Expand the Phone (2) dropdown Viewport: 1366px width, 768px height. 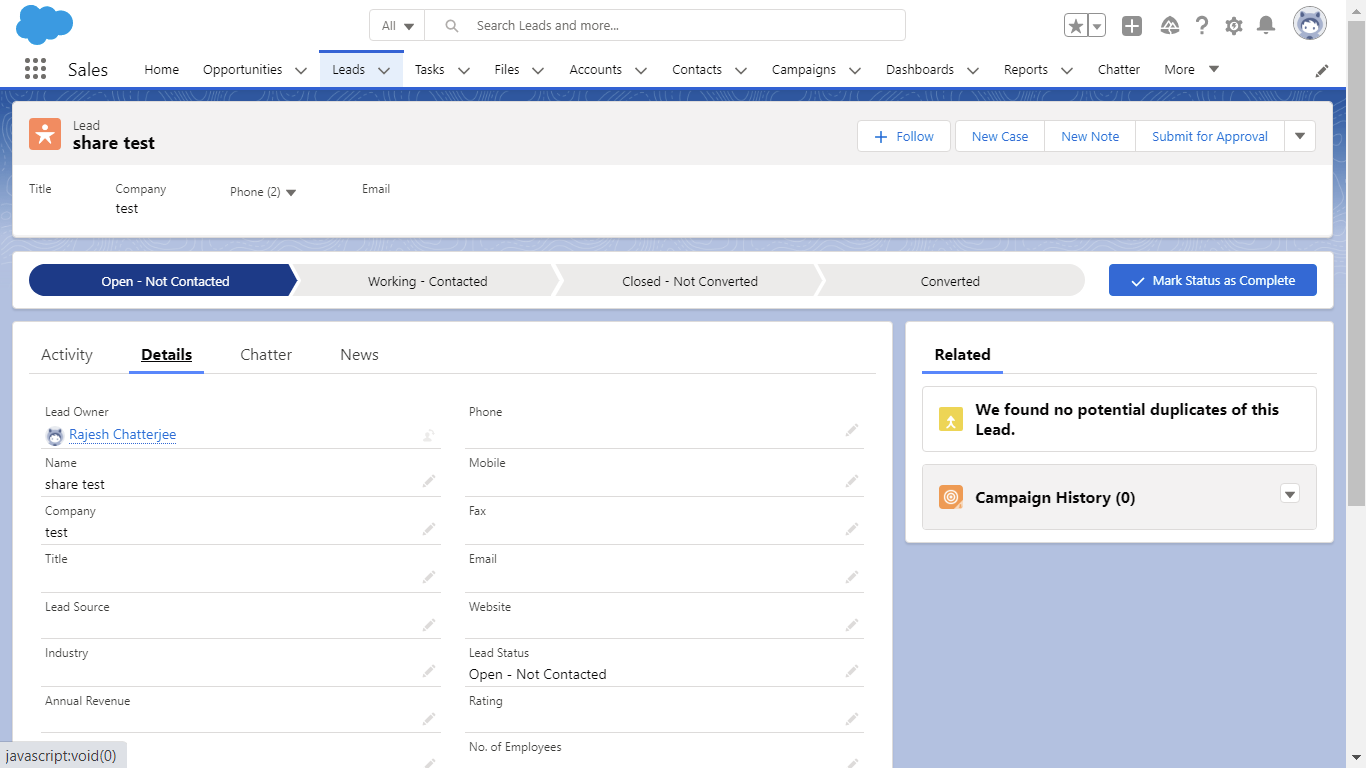point(291,192)
